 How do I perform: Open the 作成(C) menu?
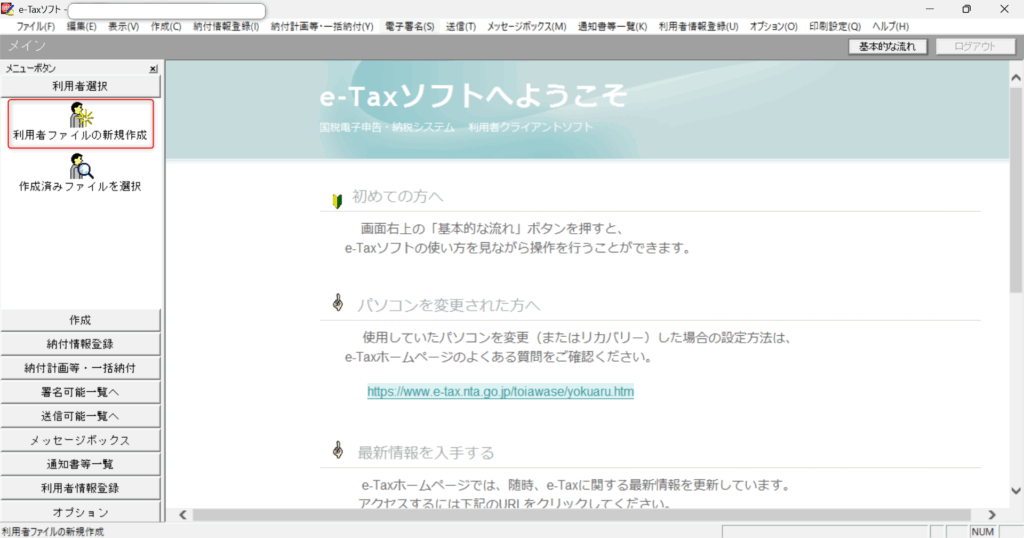(166, 27)
